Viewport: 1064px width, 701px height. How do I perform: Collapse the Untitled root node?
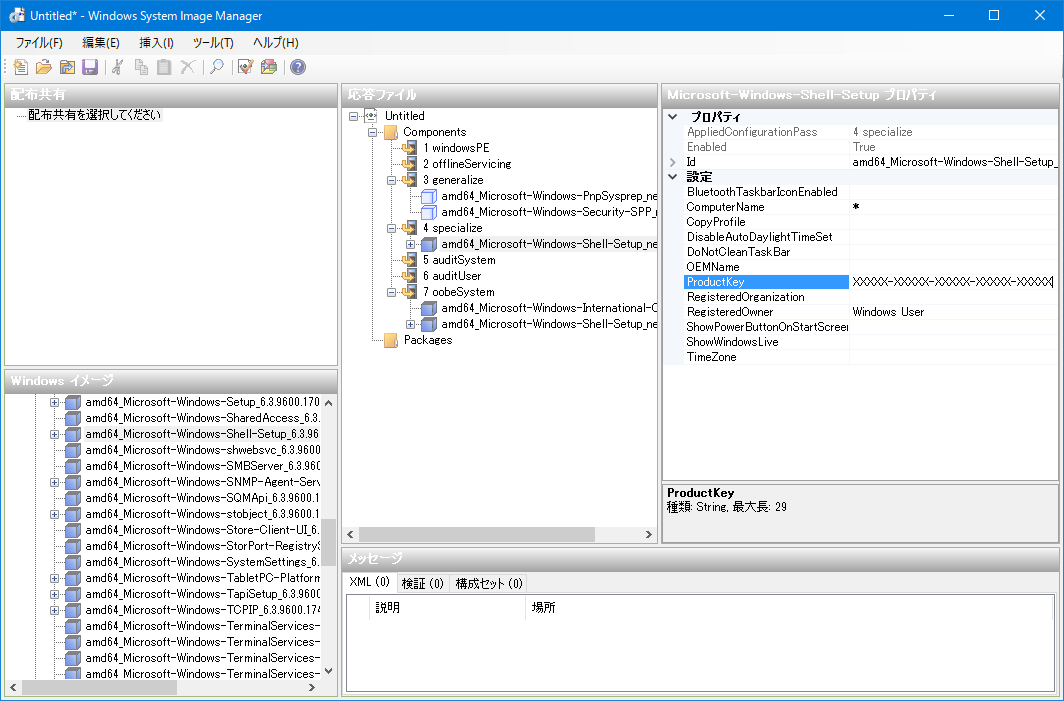[354, 116]
